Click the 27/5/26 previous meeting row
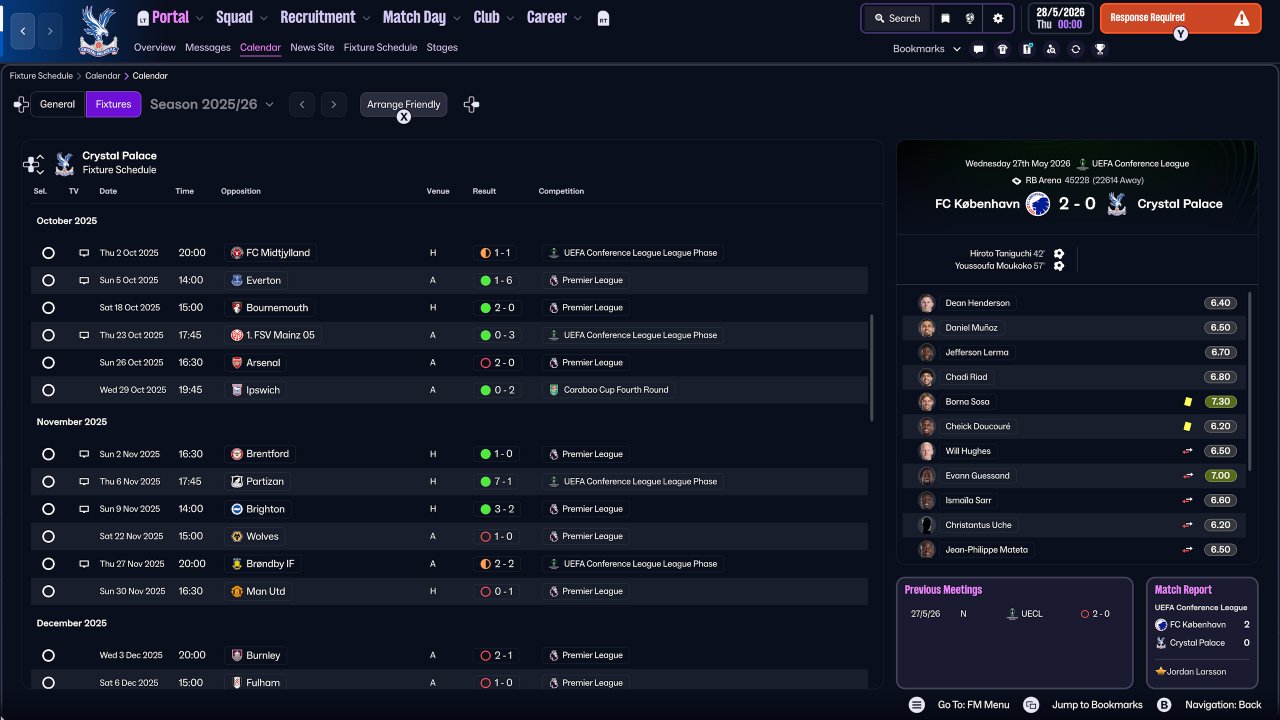This screenshot has height=720, width=1280. click(1014, 614)
